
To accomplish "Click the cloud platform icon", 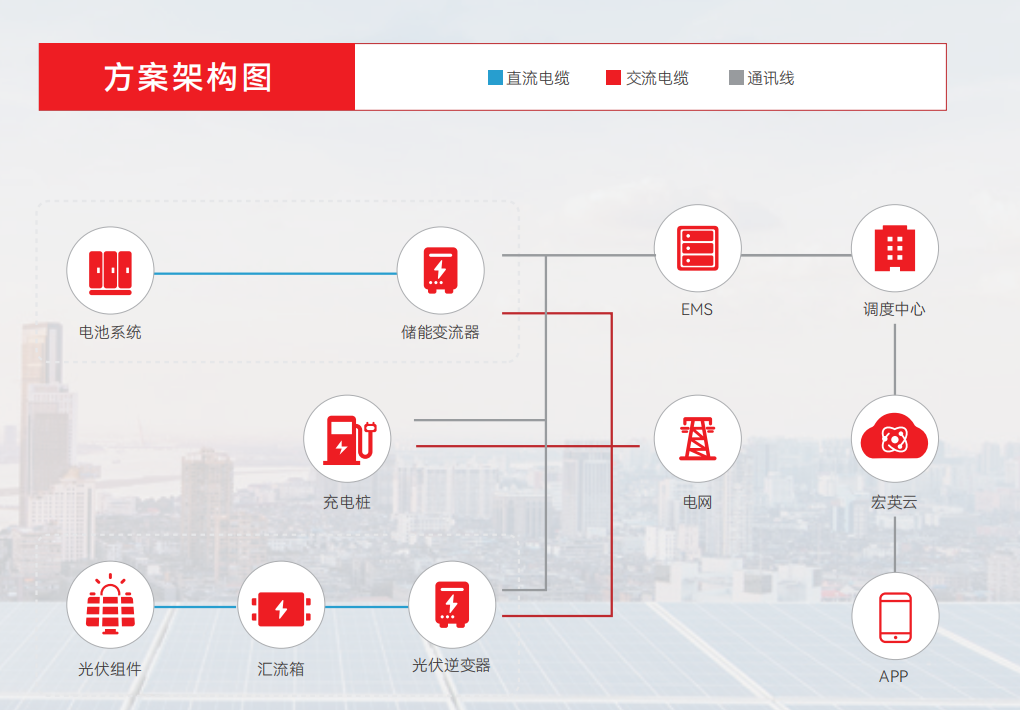I will pyautogui.click(x=894, y=438).
